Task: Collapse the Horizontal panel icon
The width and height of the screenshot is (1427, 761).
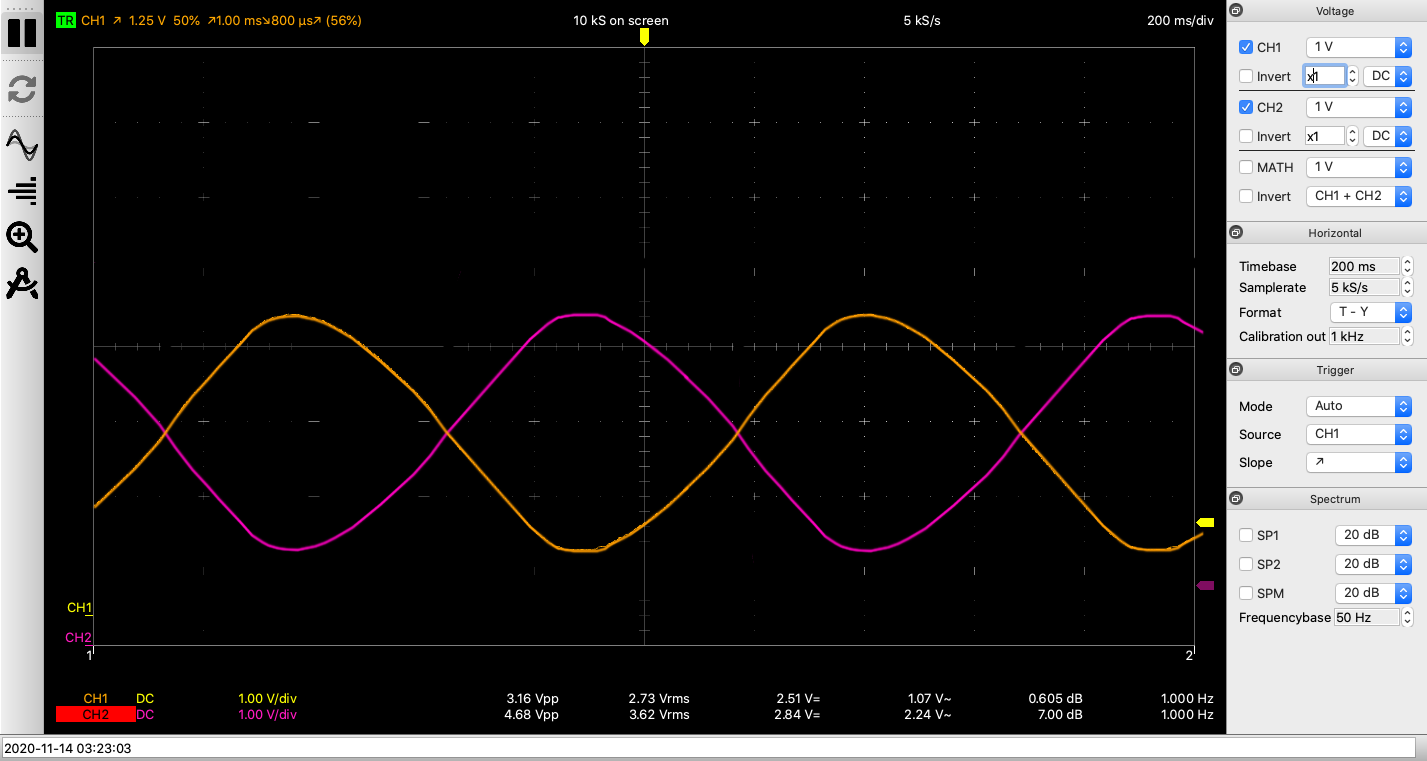Action: [x=1236, y=232]
